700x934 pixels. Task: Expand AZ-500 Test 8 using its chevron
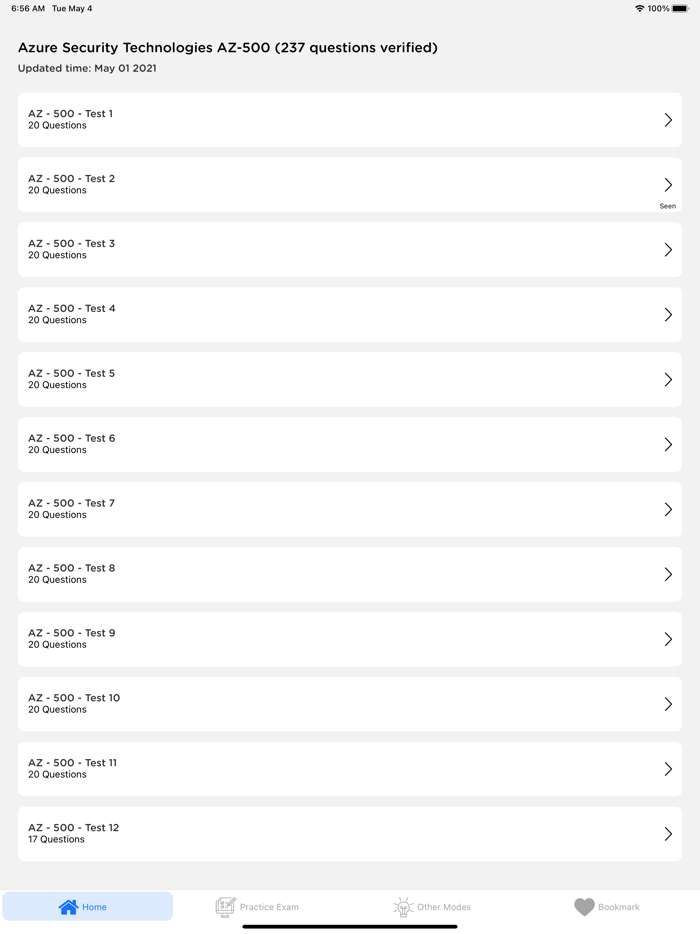point(668,574)
